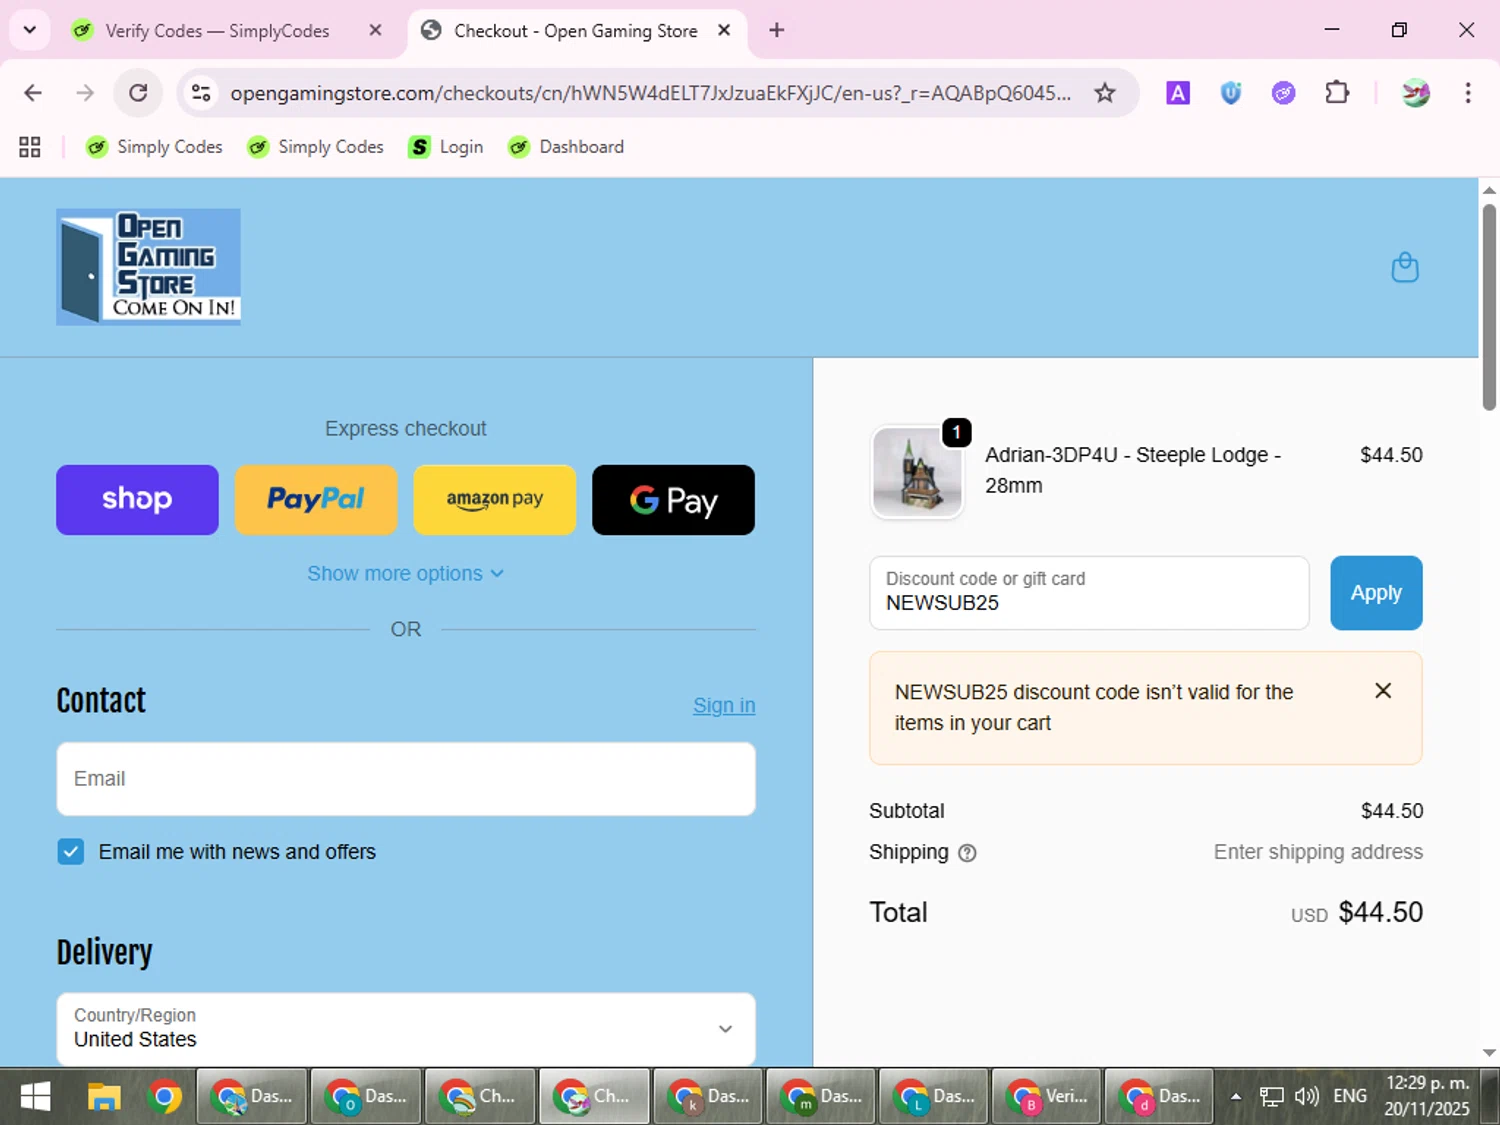The height and width of the screenshot is (1125, 1500).
Task: Select the Checkout Open Gaming Store tab
Action: (x=576, y=31)
